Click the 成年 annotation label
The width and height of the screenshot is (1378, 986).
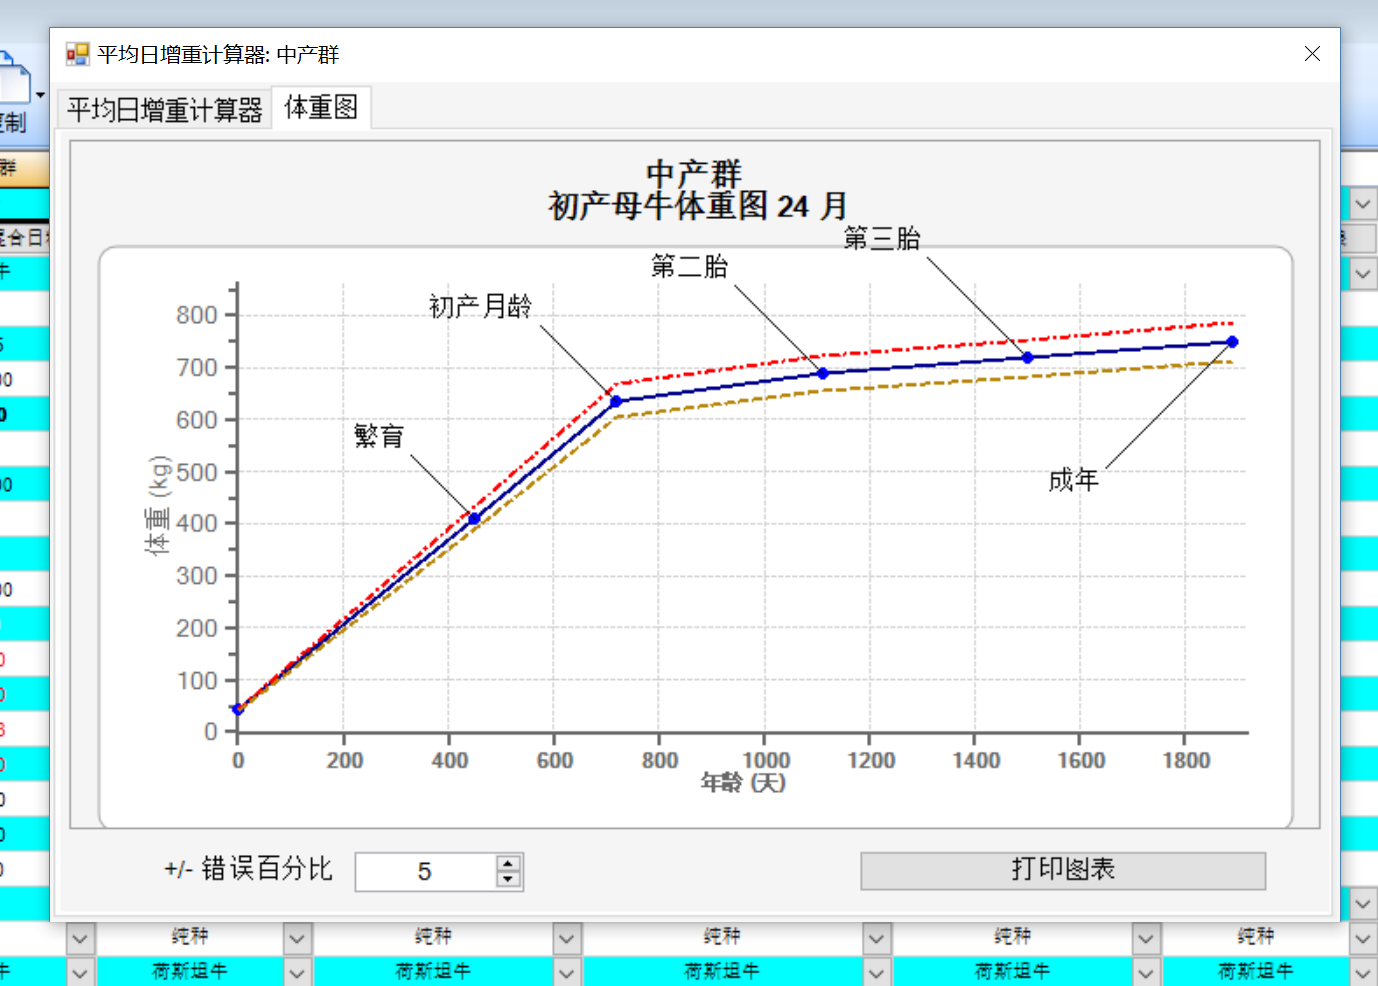pos(1073,480)
